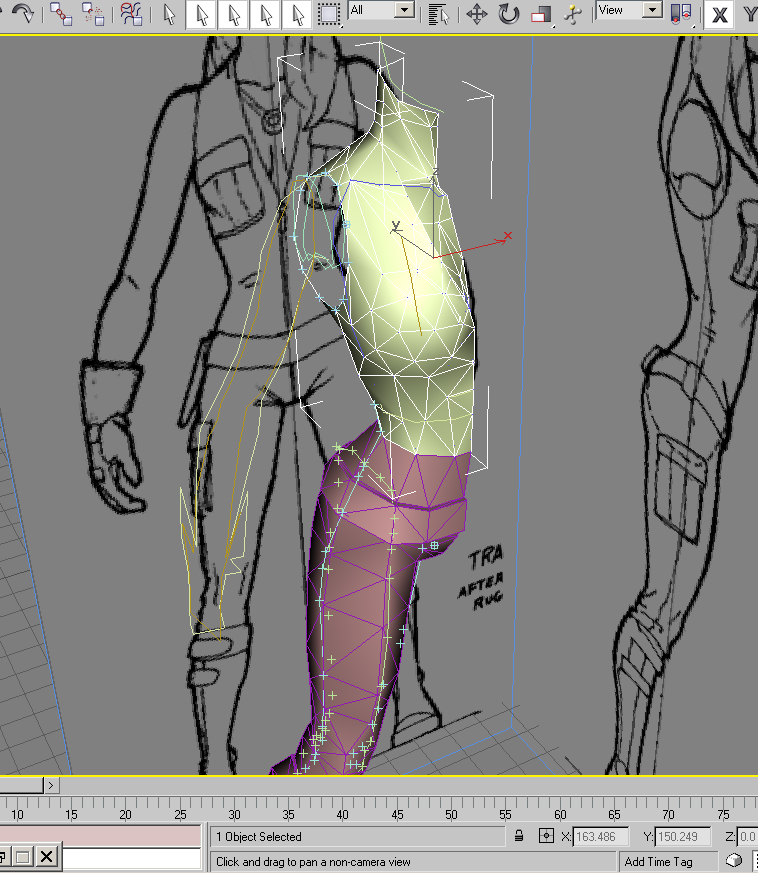758x874 pixels.
Task: Activate the Select and Link tool
Action: tap(61, 14)
